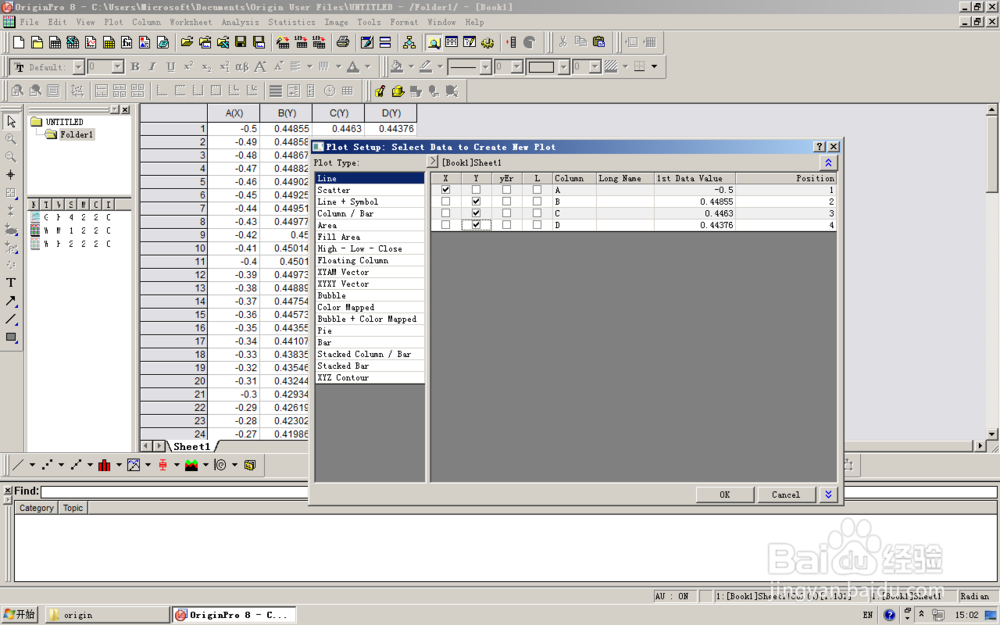Select the Screen Reader crosshair tool
1000x625 pixels.
pyautogui.click(x=11, y=175)
